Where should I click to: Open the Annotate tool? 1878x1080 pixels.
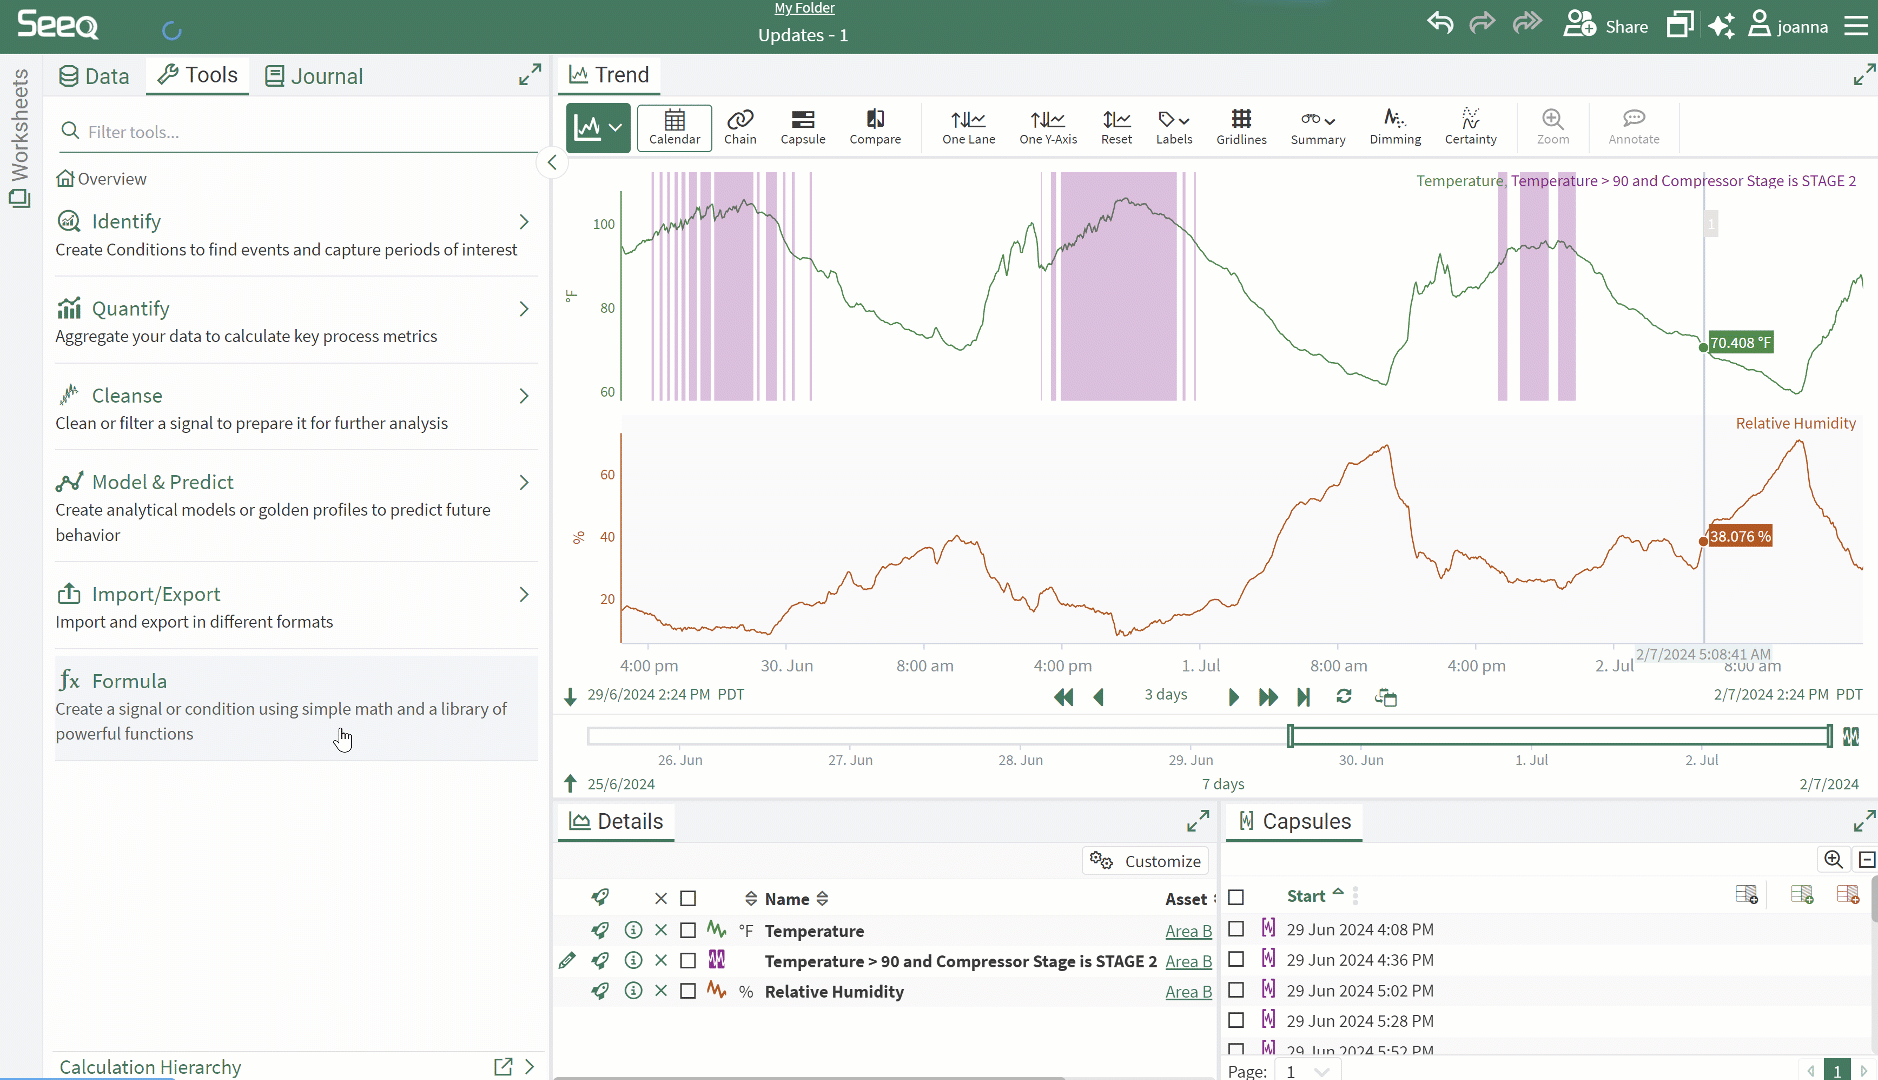point(1633,127)
